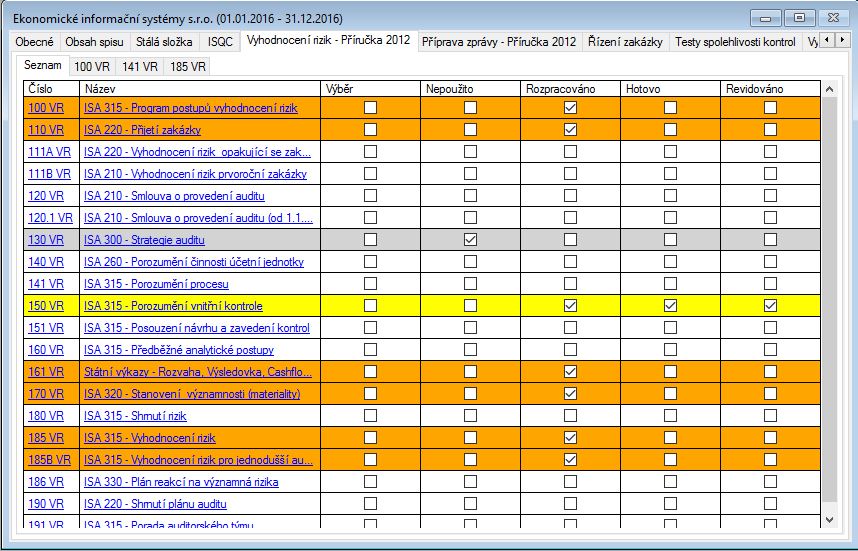Minimize the Ekonomické informační systémy window
Screen dimensions: 858x551
coord(766,18)
